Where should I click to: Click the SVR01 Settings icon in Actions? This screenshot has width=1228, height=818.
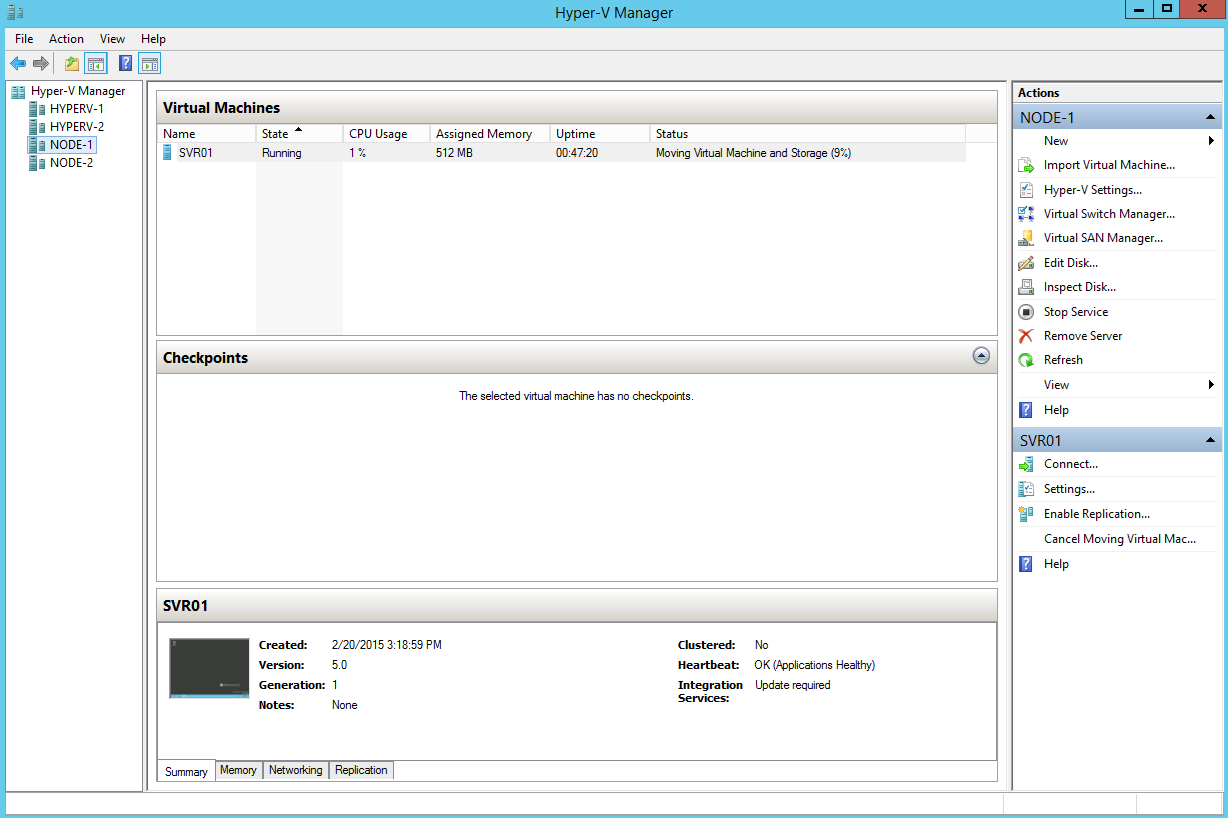(1026, 489)
